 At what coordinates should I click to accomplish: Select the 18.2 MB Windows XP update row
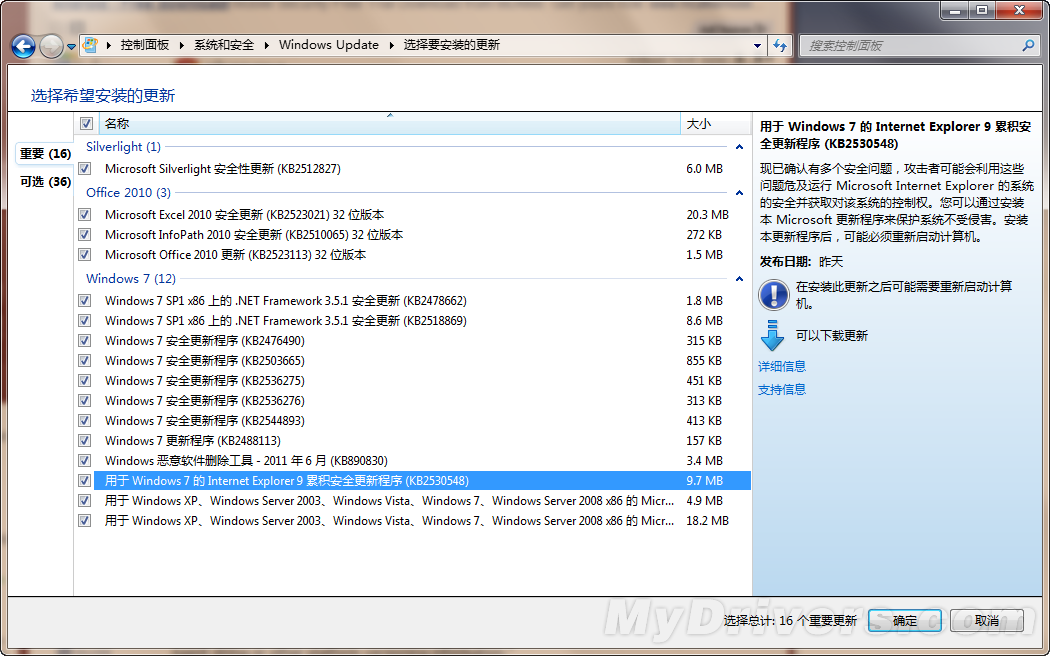[x=422, y=521]
